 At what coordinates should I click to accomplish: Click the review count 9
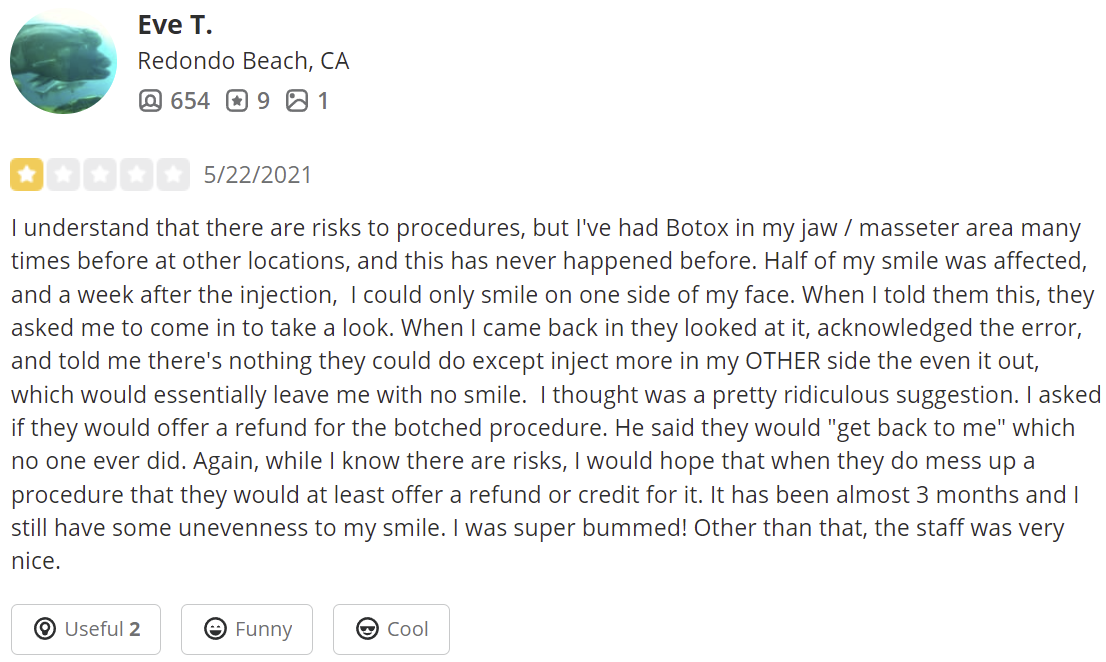(x=263, y=101)
